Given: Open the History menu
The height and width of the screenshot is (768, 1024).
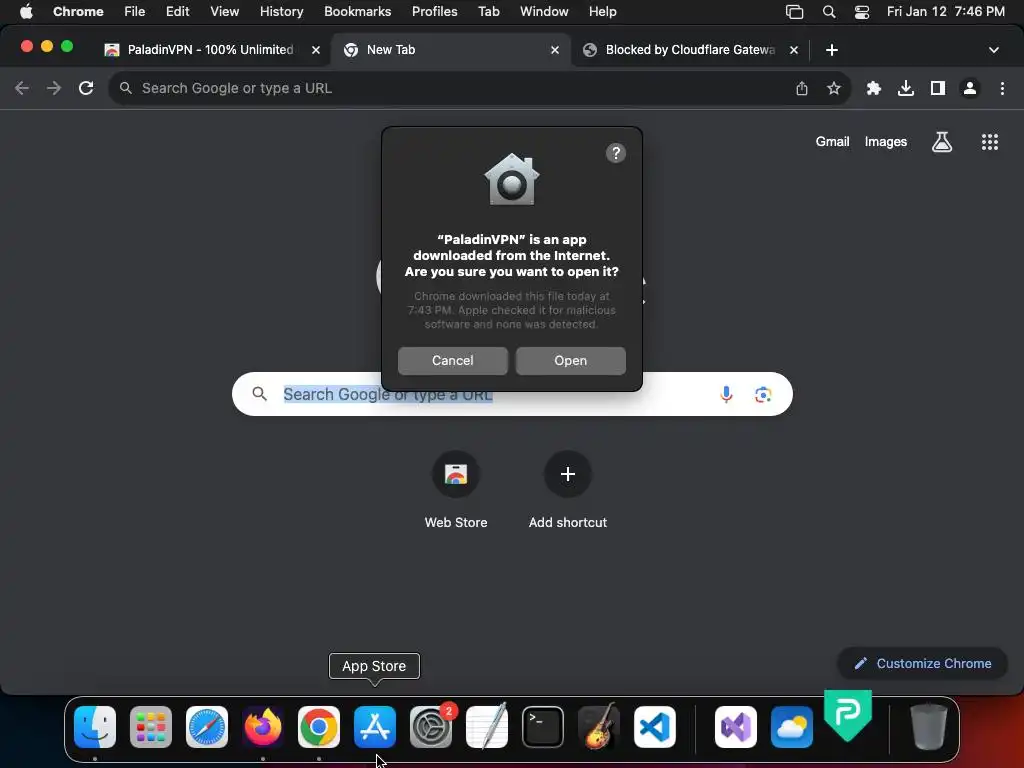Looking at the screenshot, I should (x=281, y=12).
